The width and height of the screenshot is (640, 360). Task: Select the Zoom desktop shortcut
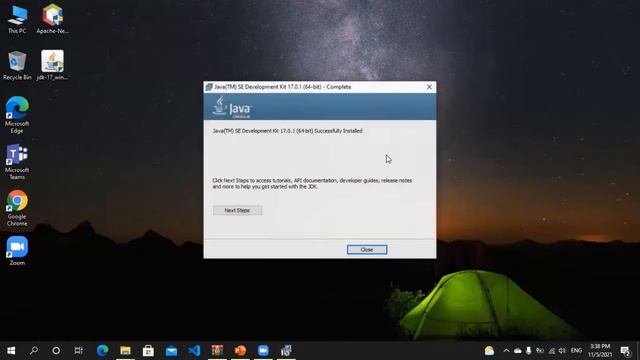click(17, 251)
